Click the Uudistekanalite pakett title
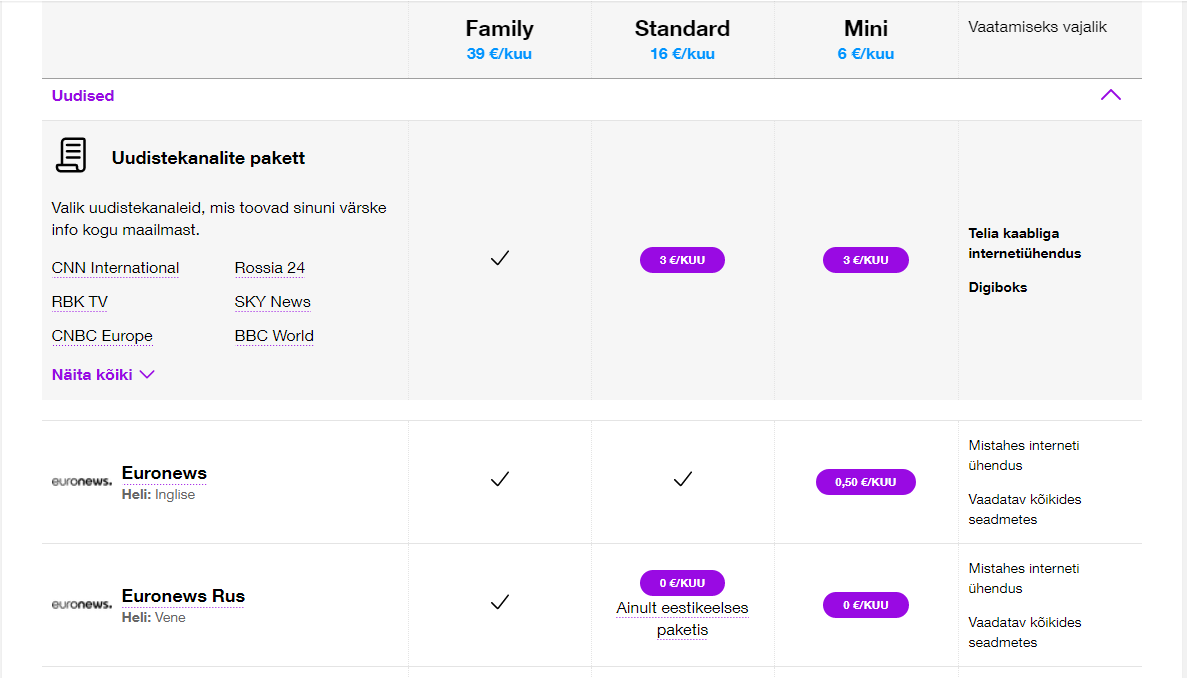1187x678 pixels. point(208,158)
